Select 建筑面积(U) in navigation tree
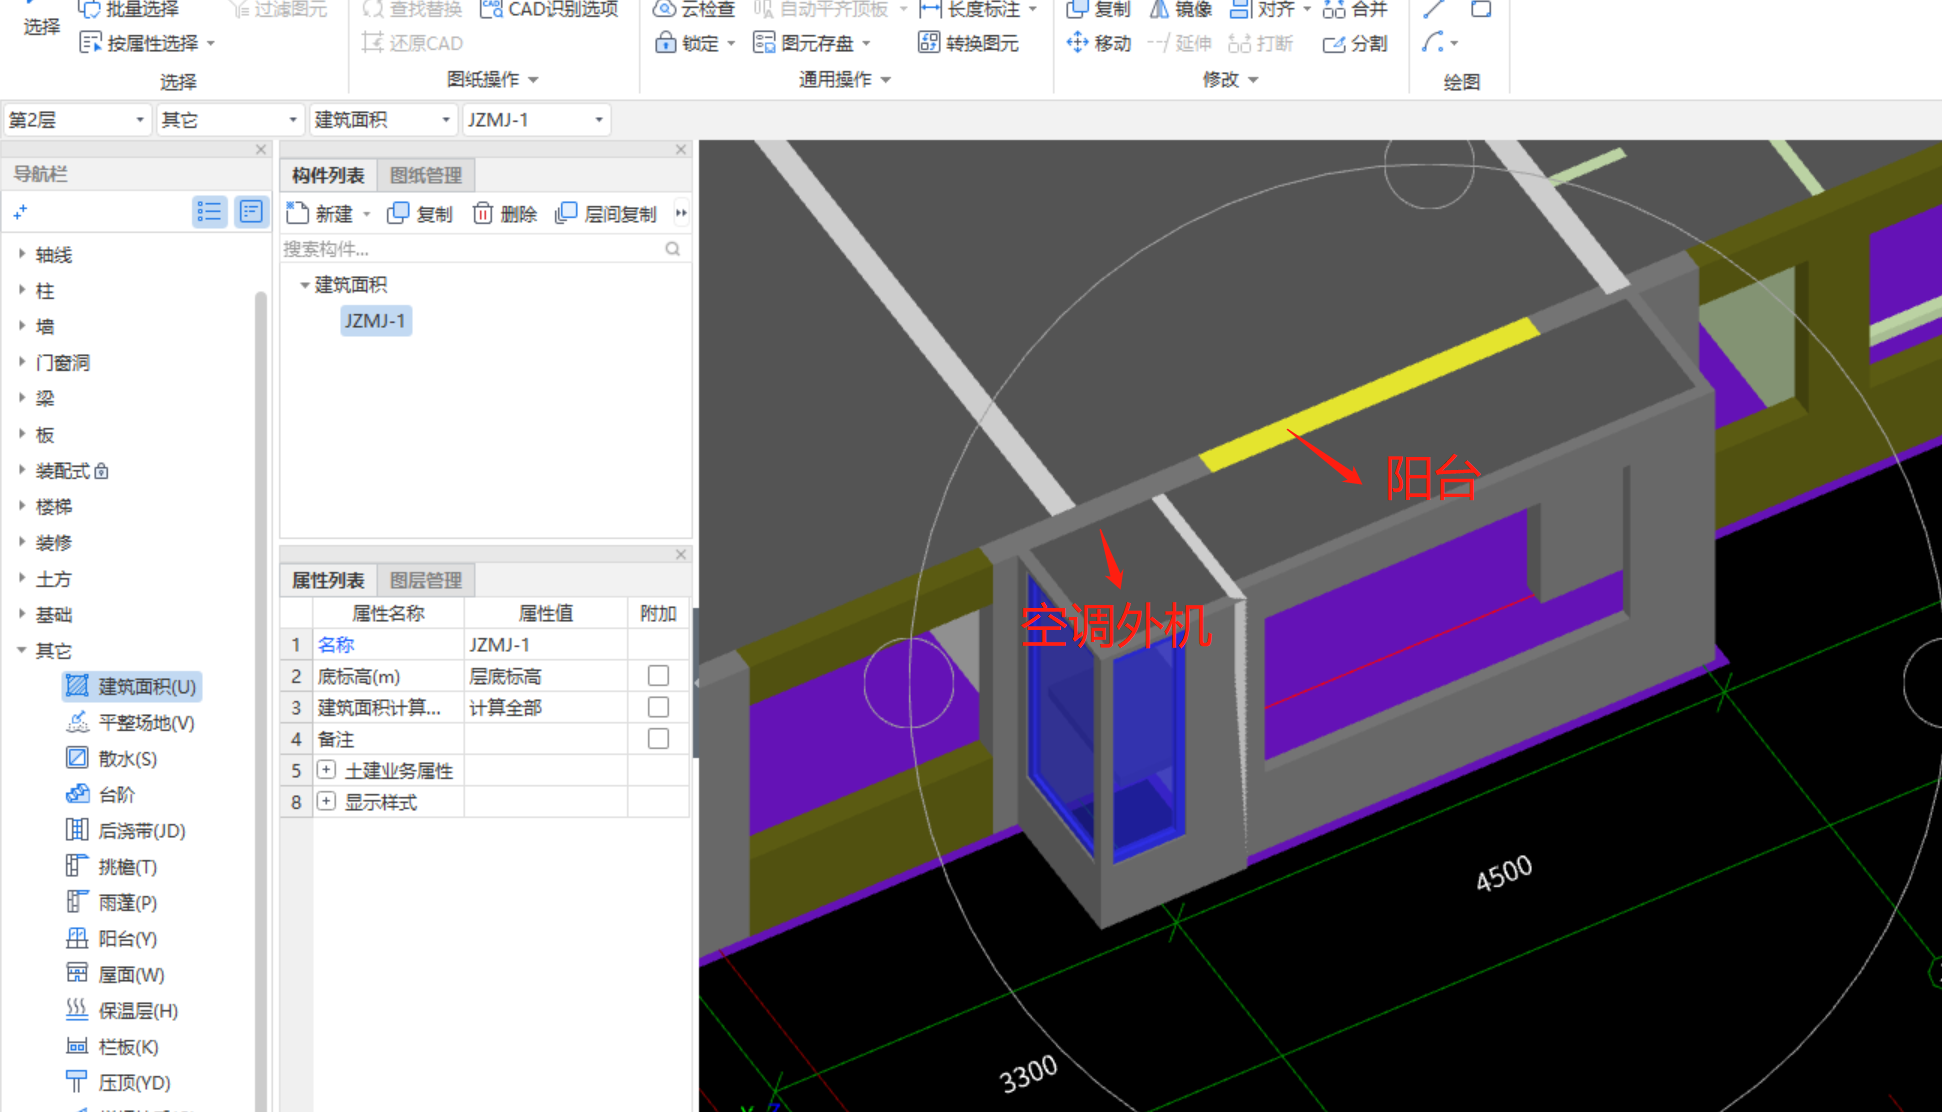The image size is (1942, 1112). click(131, 686)
